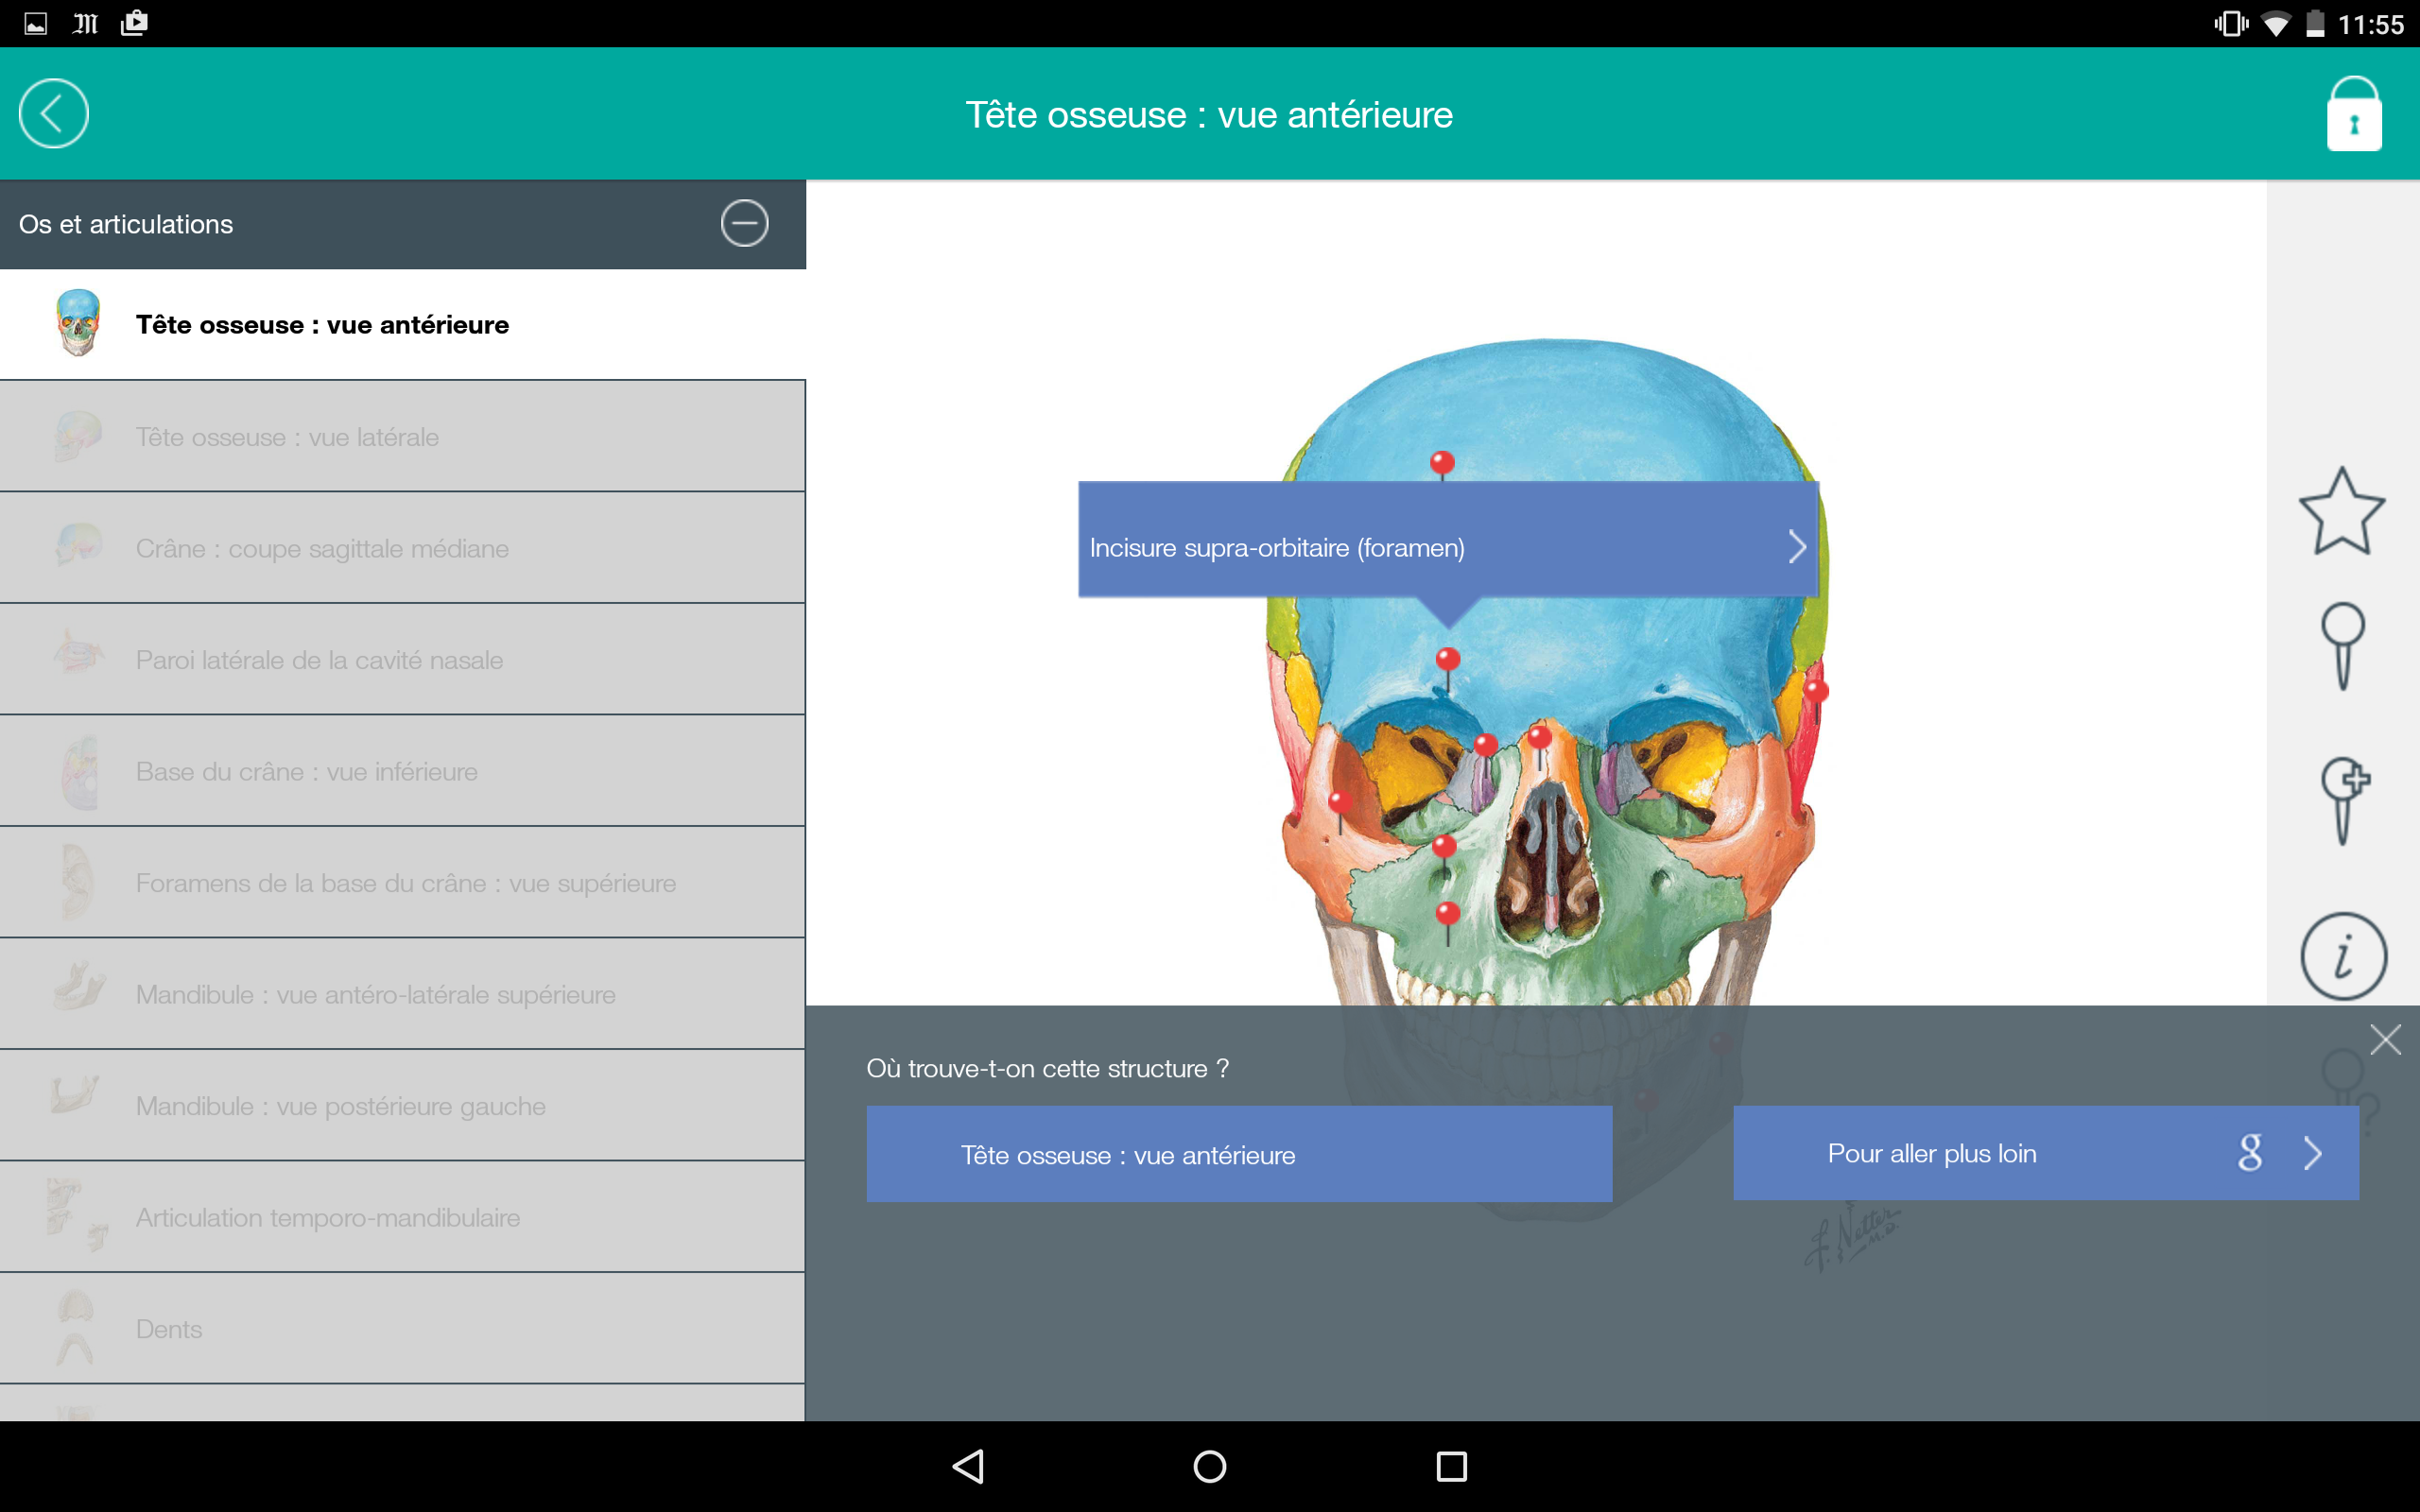Tap the Wi-Fi status icon
This screenshot has width=2420, height=1512.
click(2276, 23)
